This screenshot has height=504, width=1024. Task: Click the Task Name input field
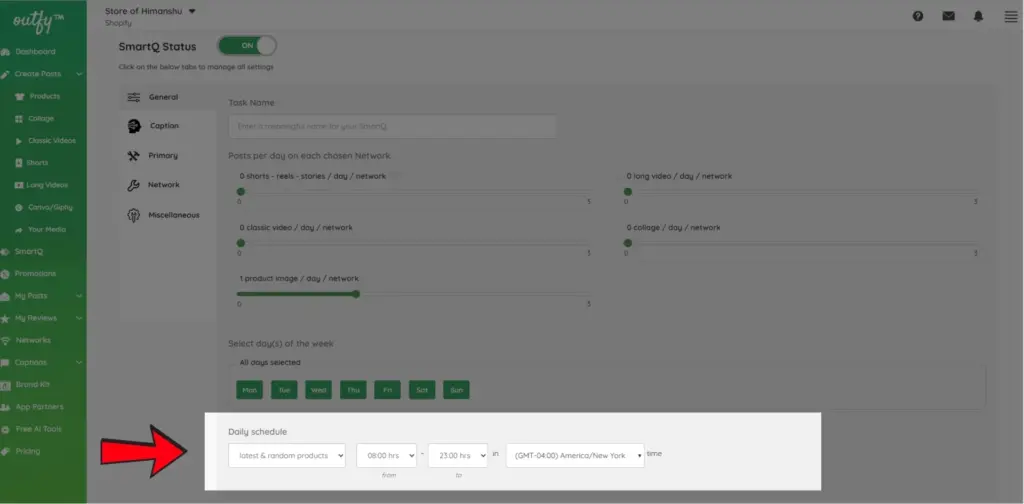click(392, 127)
